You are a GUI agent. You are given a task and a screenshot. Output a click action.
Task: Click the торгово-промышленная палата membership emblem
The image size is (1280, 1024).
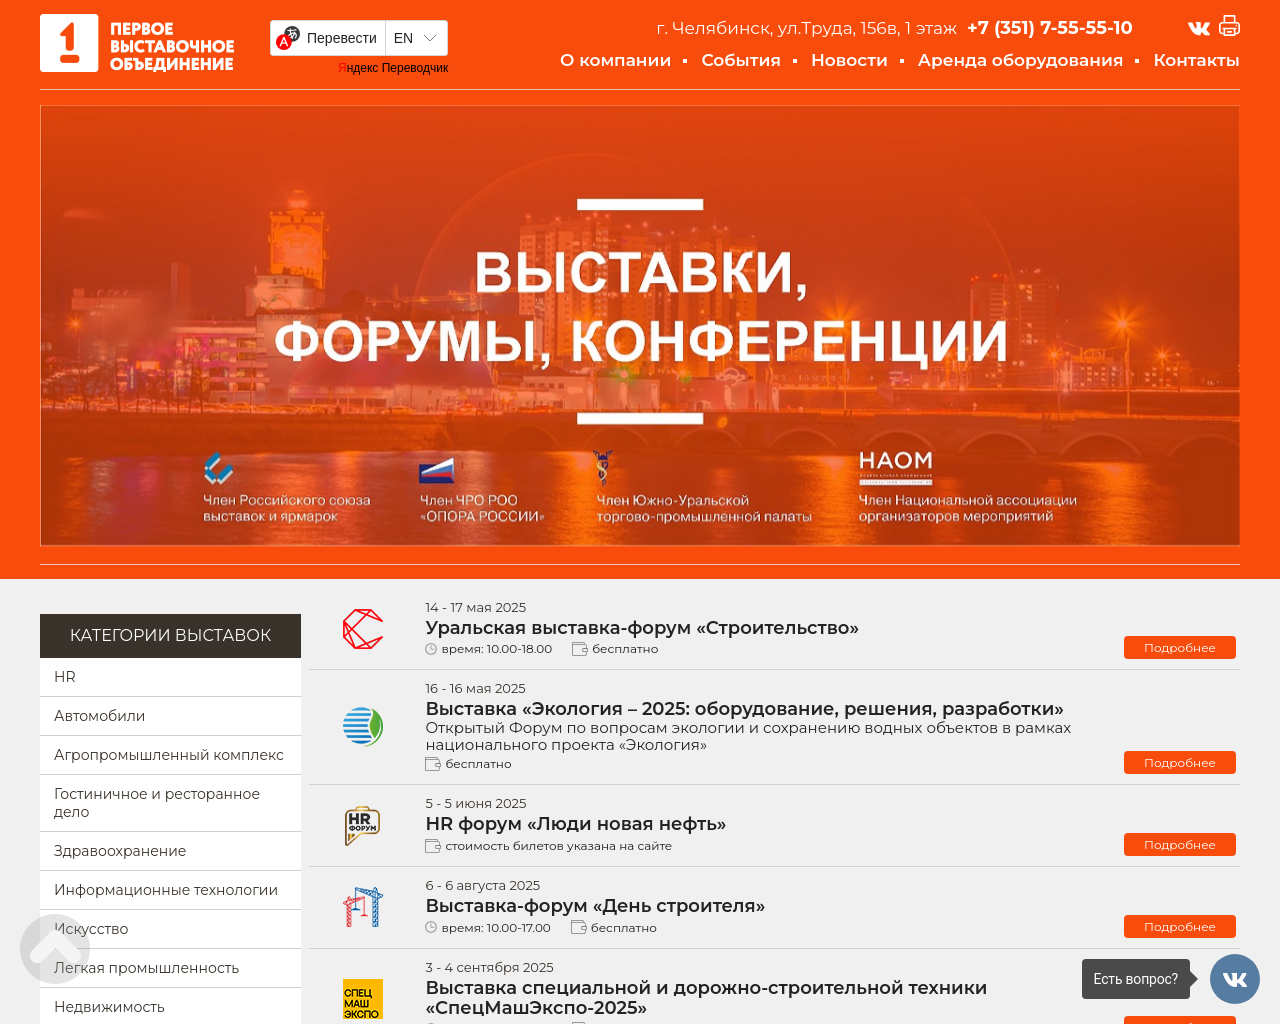[x=602, y=467]
